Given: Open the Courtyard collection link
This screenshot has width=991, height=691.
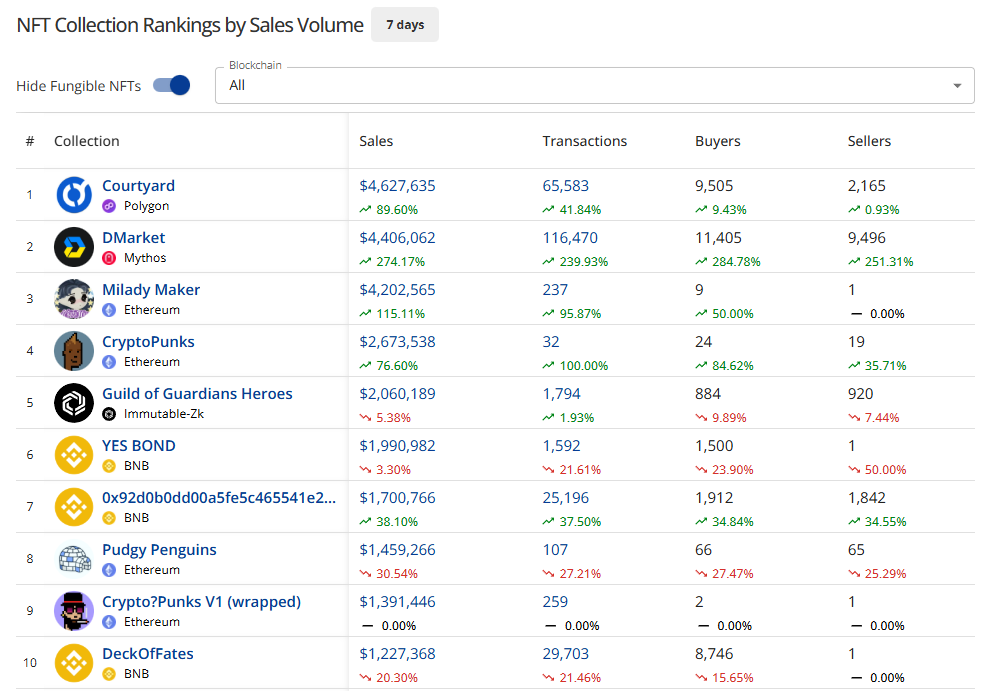Looking at the screenshot, I should (x=138, y=186).
